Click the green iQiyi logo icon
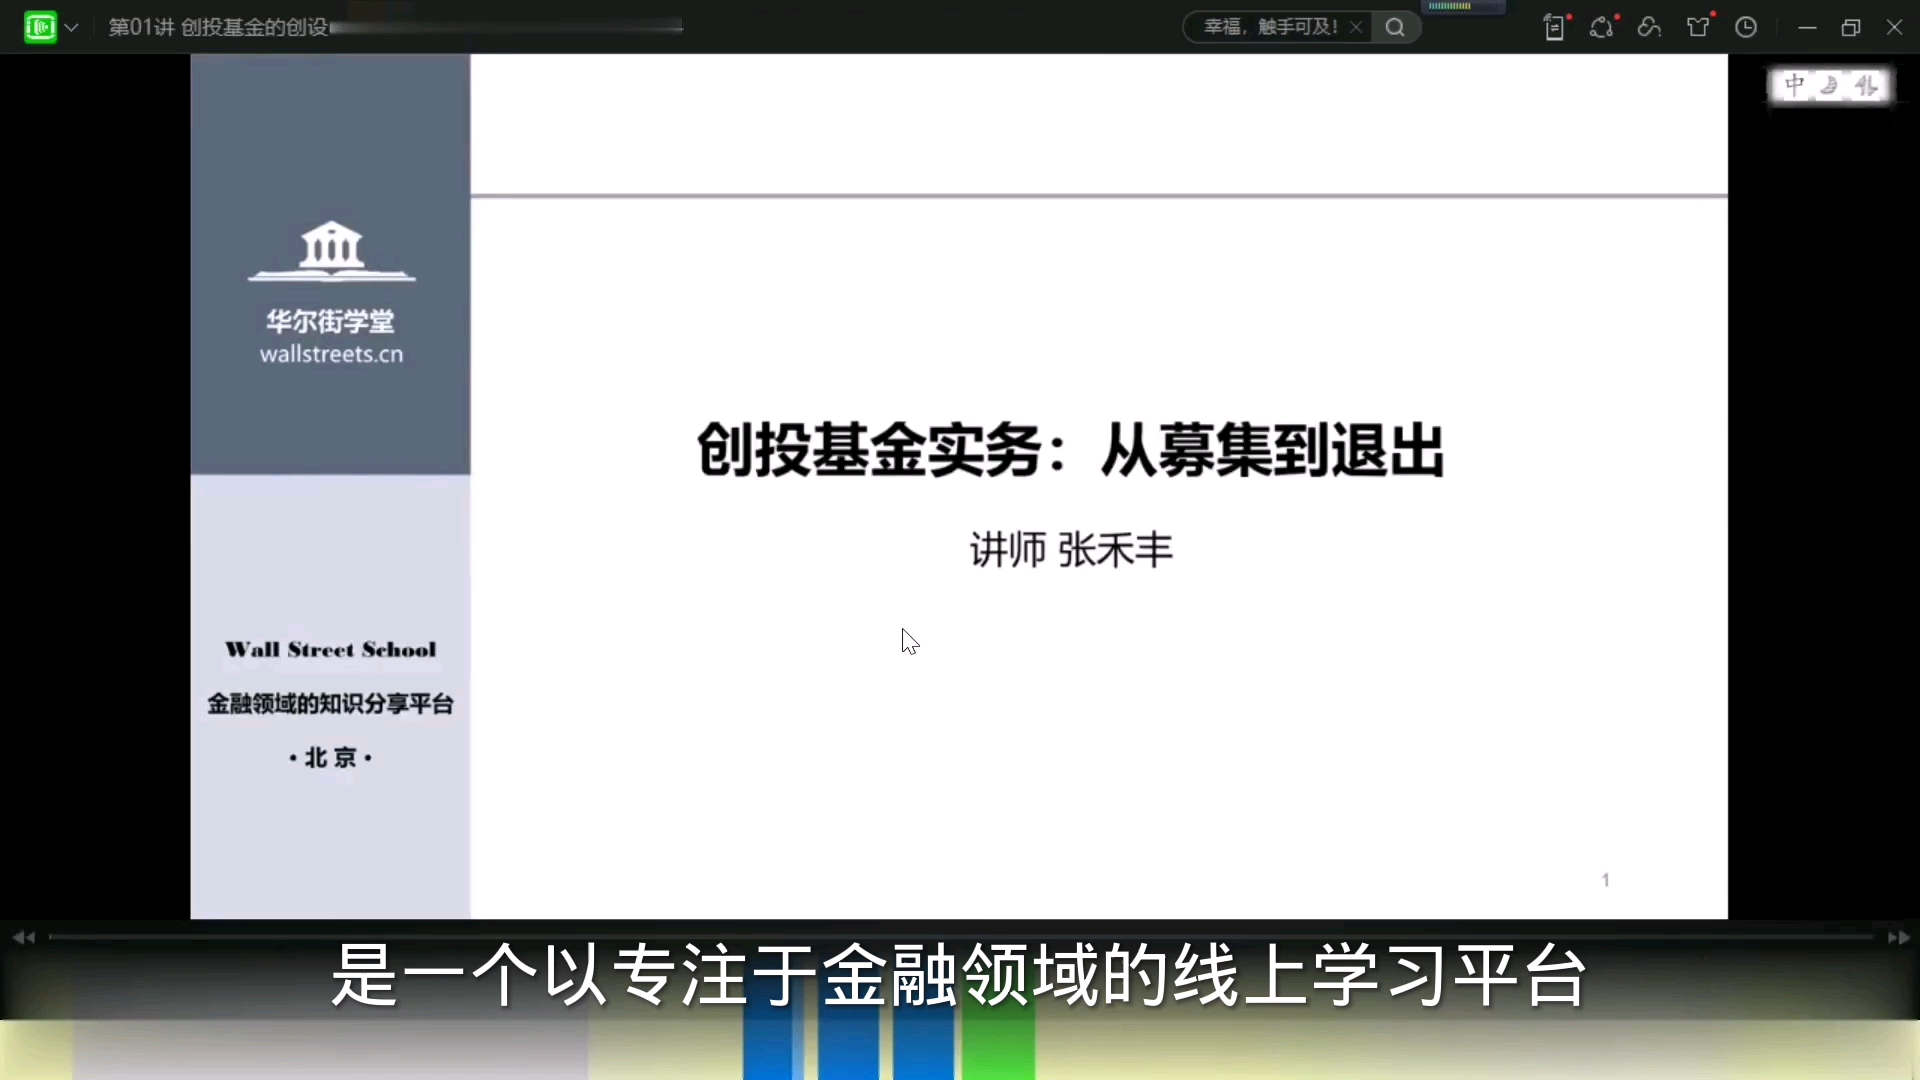The width and height of the screenshot is (1920, 1080). (x=40, y=27)
